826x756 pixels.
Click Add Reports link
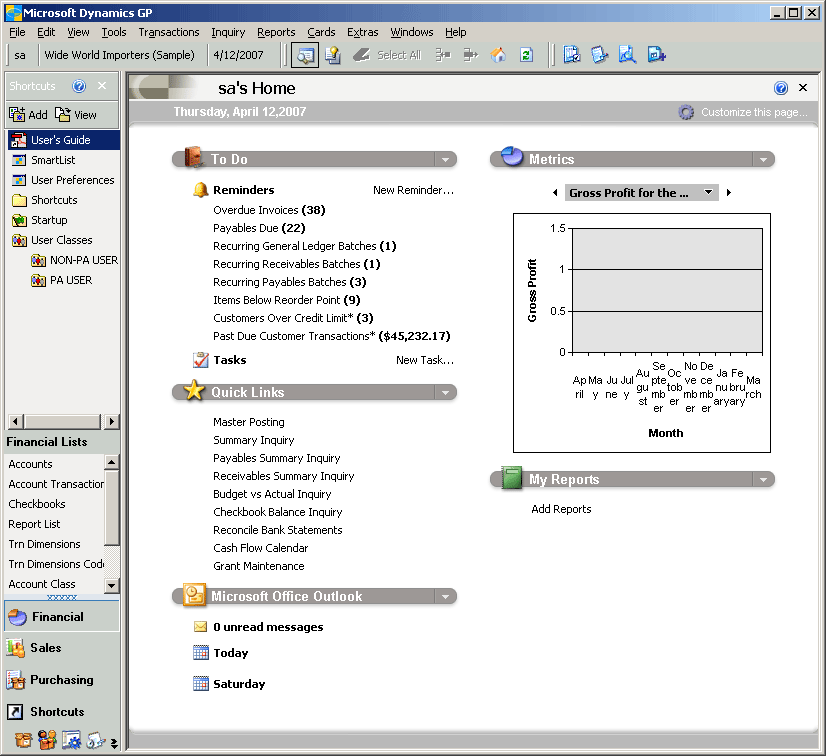coord(561,509)
